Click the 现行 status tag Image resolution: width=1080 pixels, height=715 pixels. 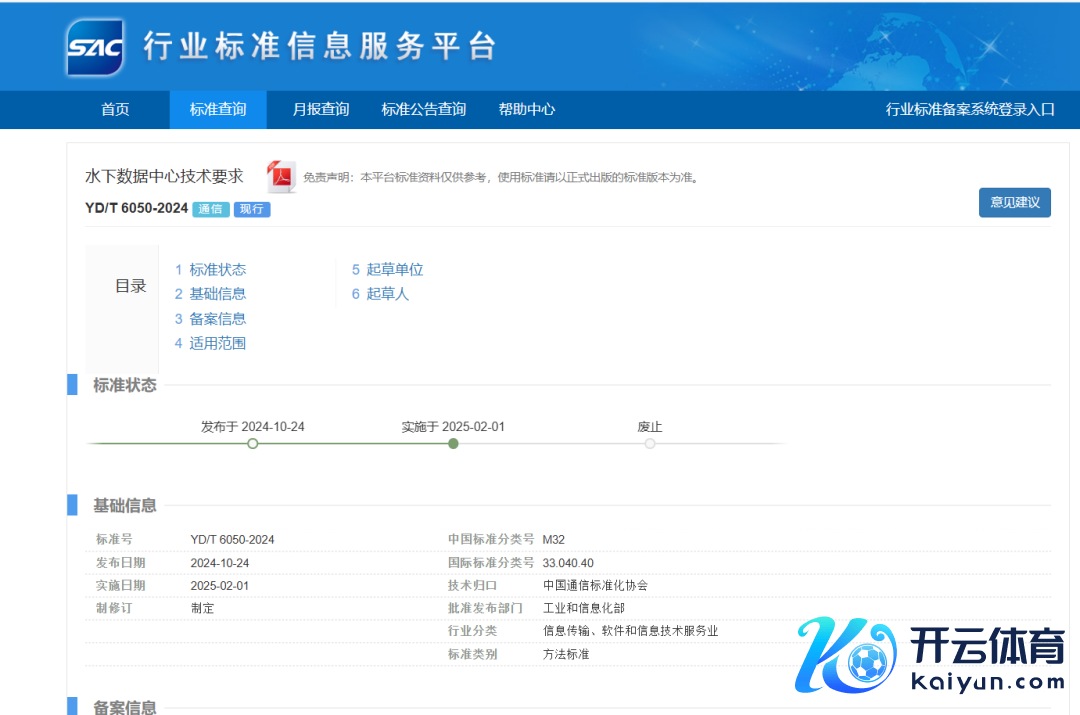point(252,209)
